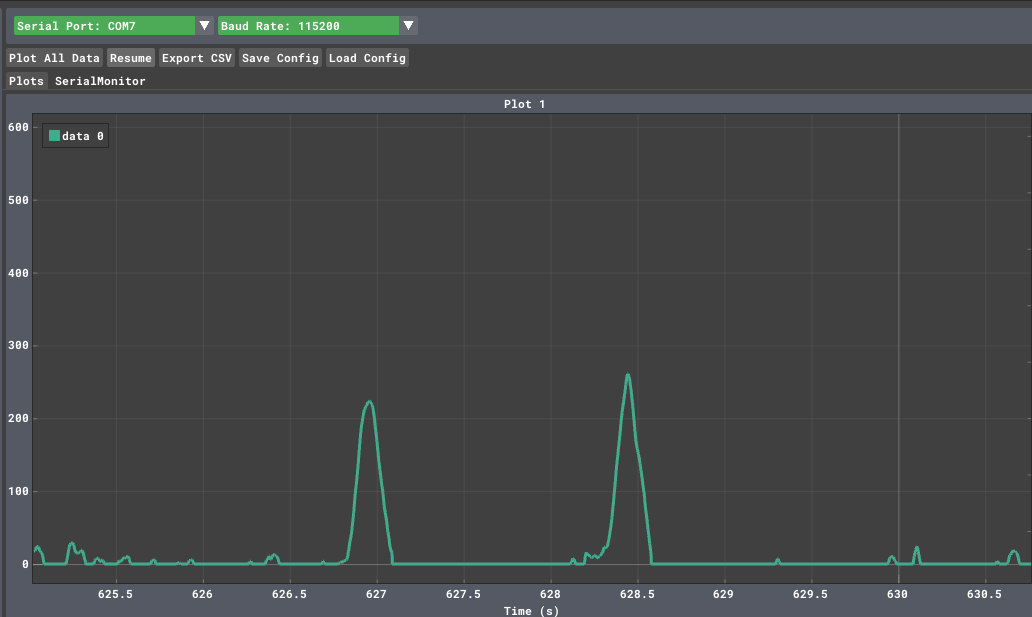Load a saved config
This screenshot has height=617, width=1032.
click(x=367, y=58)
